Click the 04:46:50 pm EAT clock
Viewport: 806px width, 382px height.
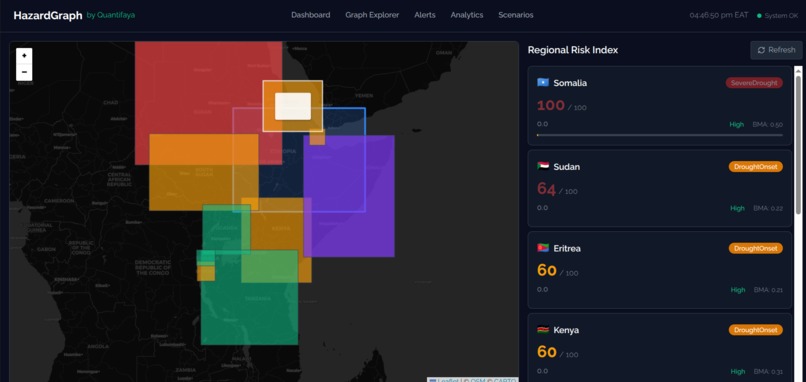pos(719,15)
